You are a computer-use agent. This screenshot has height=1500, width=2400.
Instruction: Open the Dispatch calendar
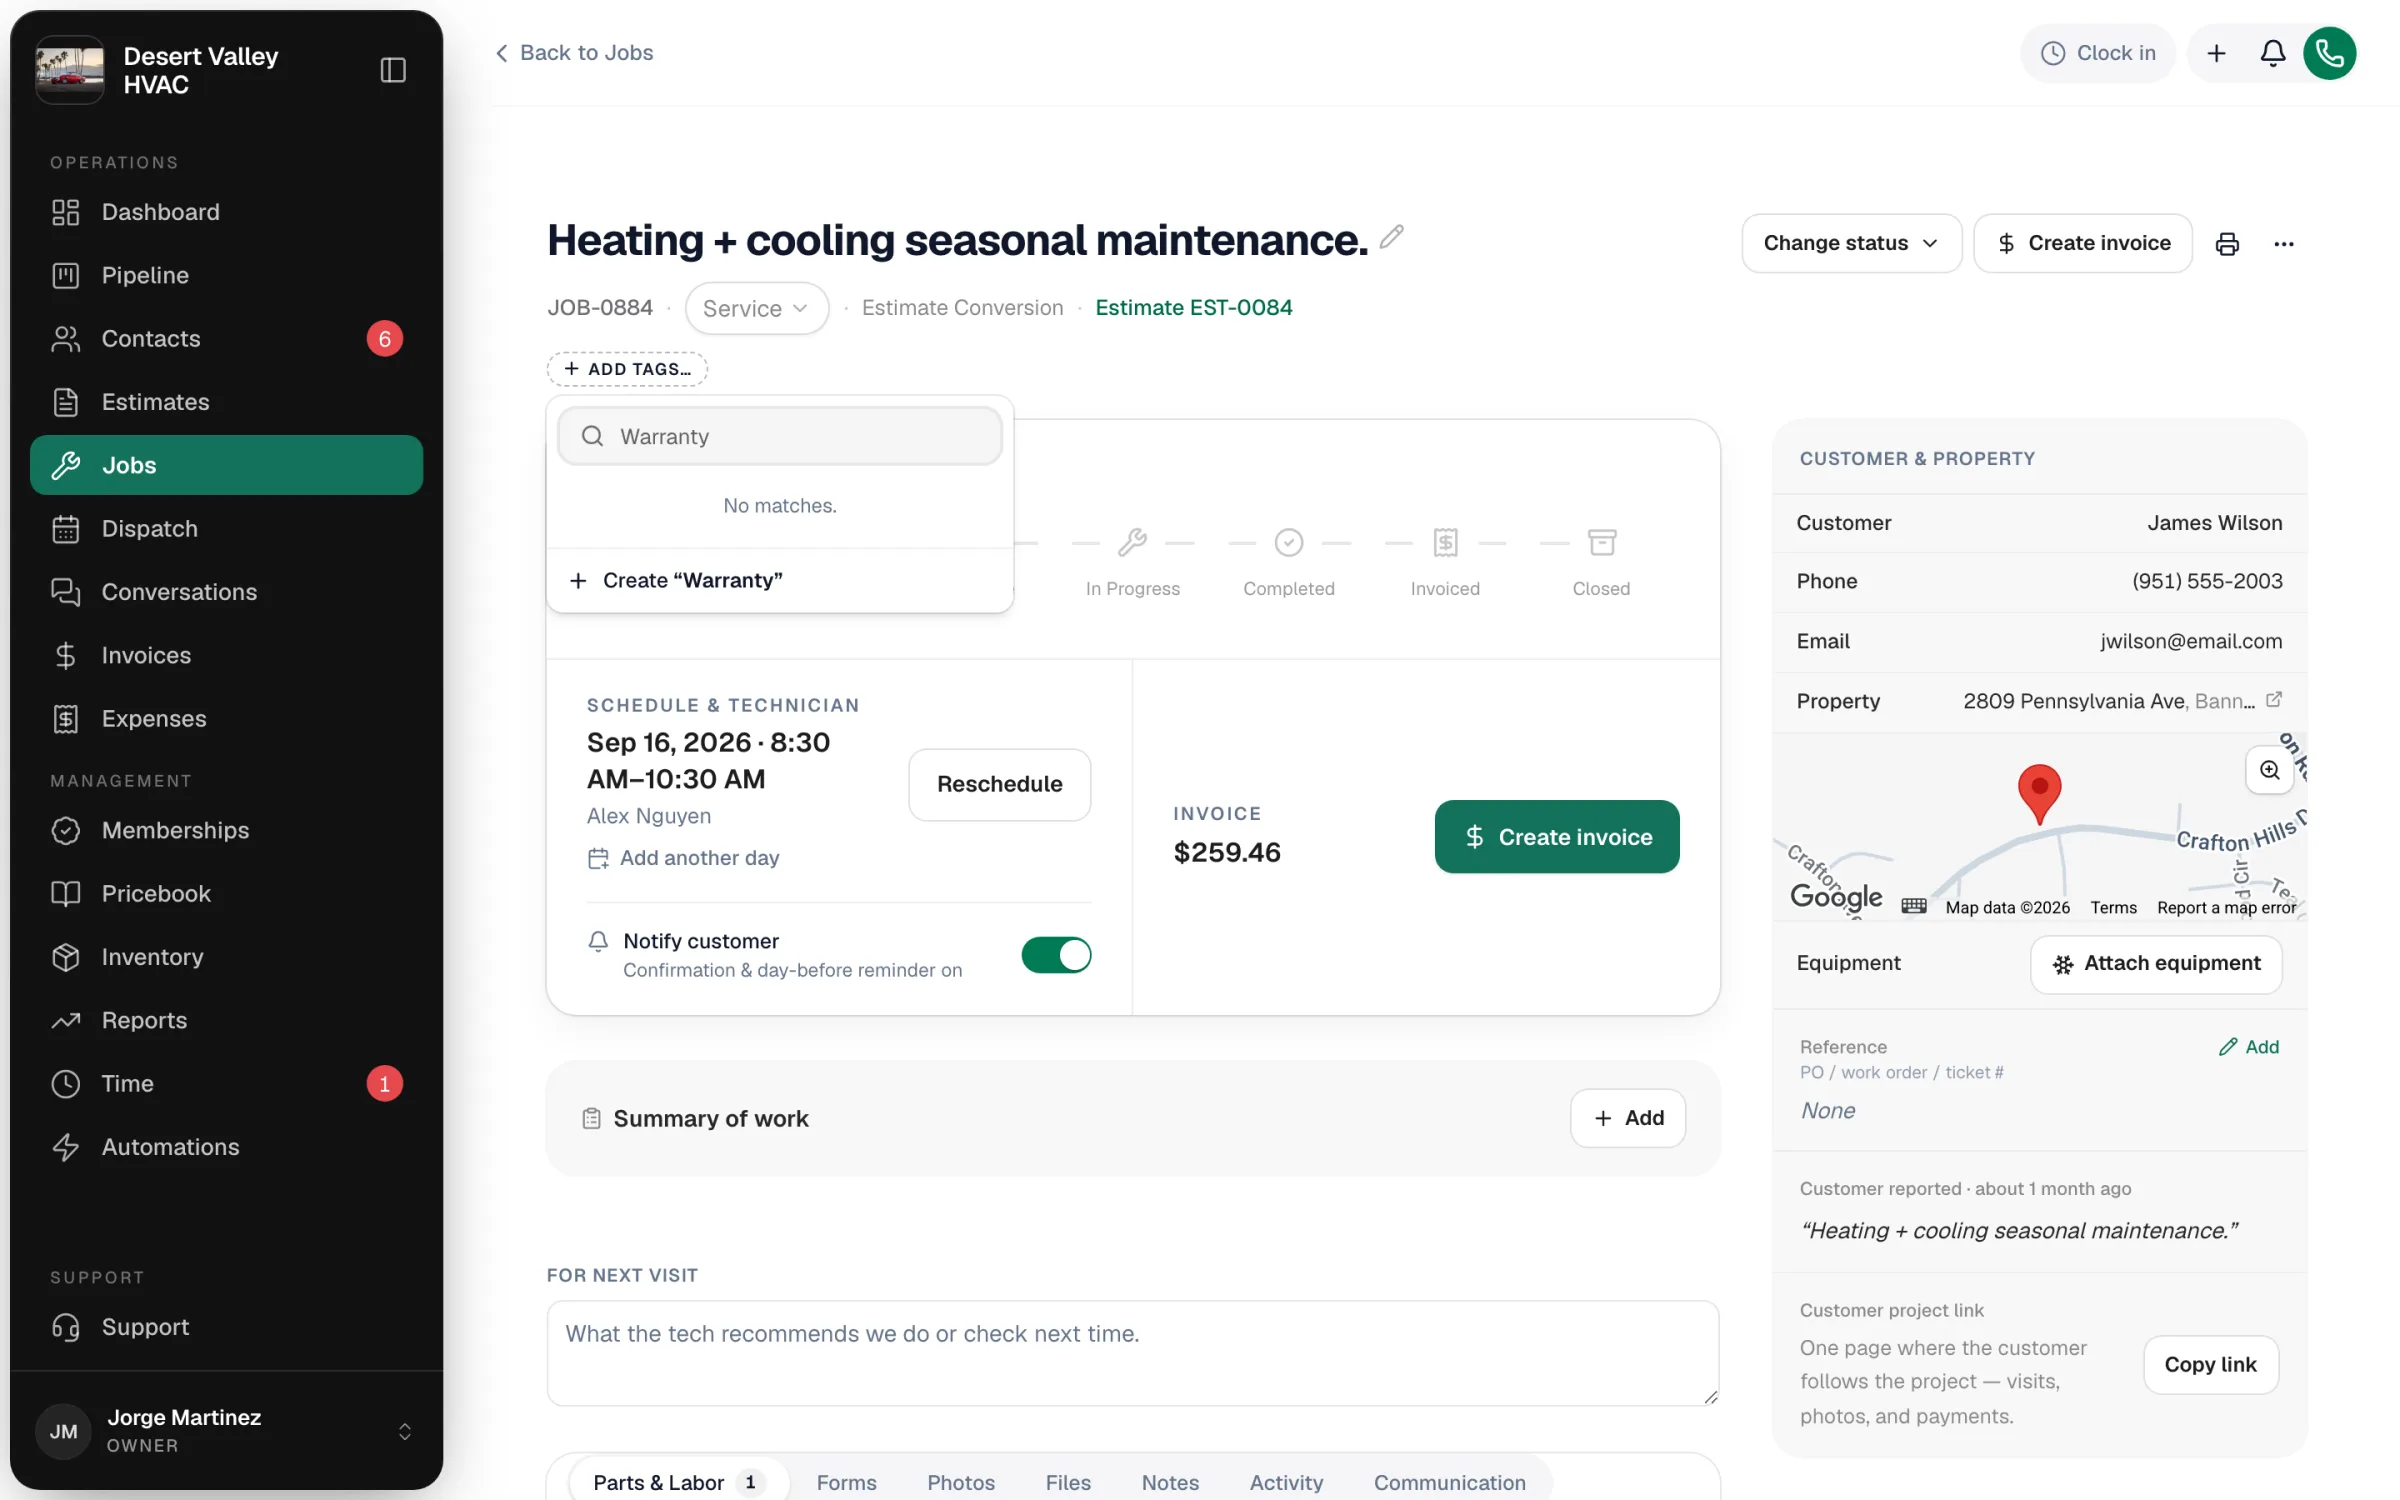pyautogui.click(x=226, y=528)
